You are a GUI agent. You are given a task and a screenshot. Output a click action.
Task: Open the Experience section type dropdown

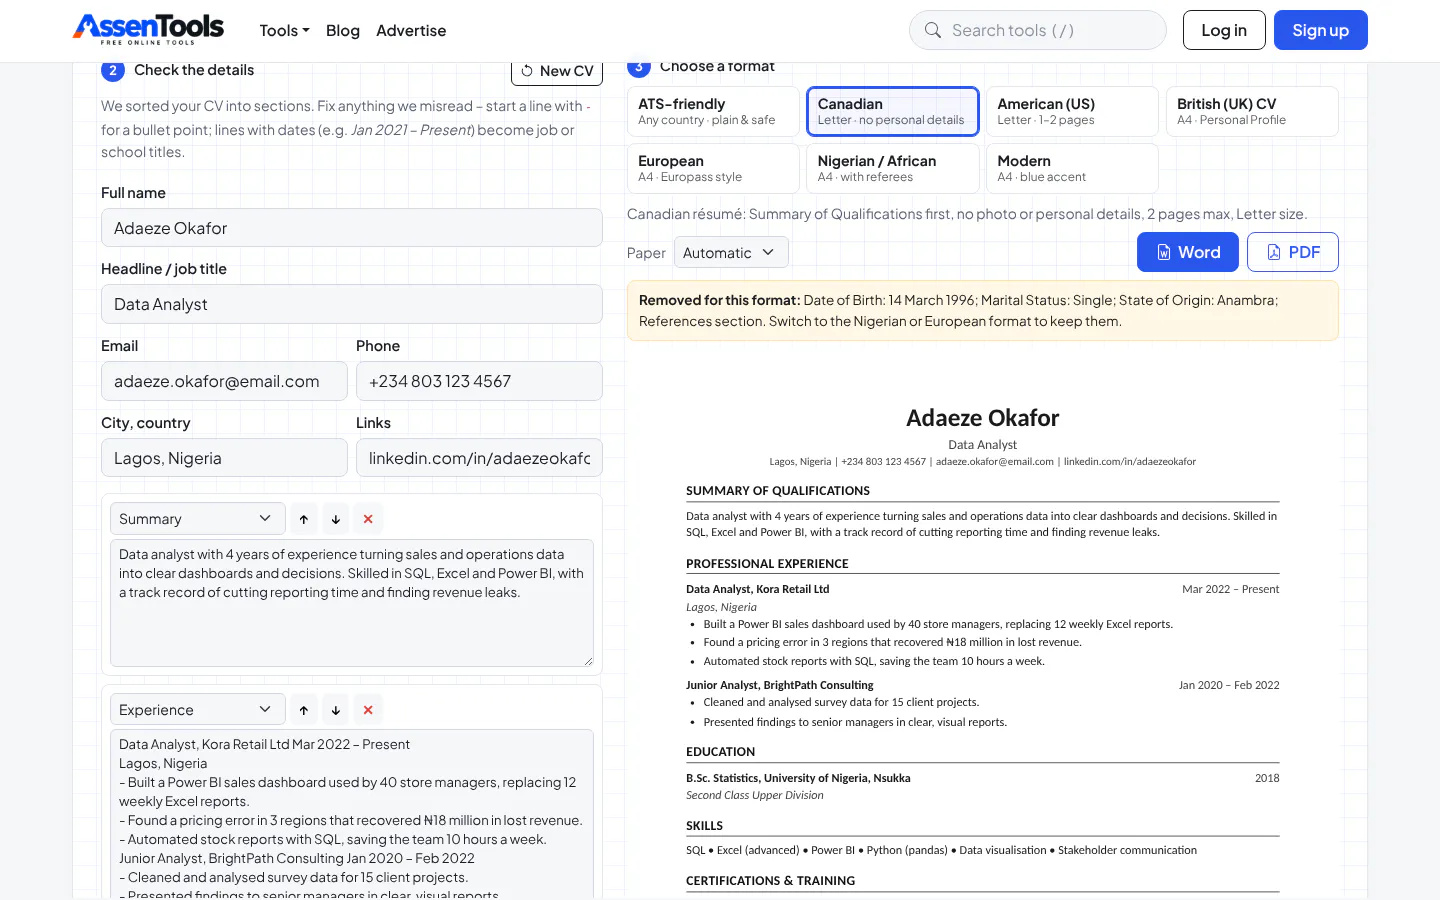click(197, 710)
